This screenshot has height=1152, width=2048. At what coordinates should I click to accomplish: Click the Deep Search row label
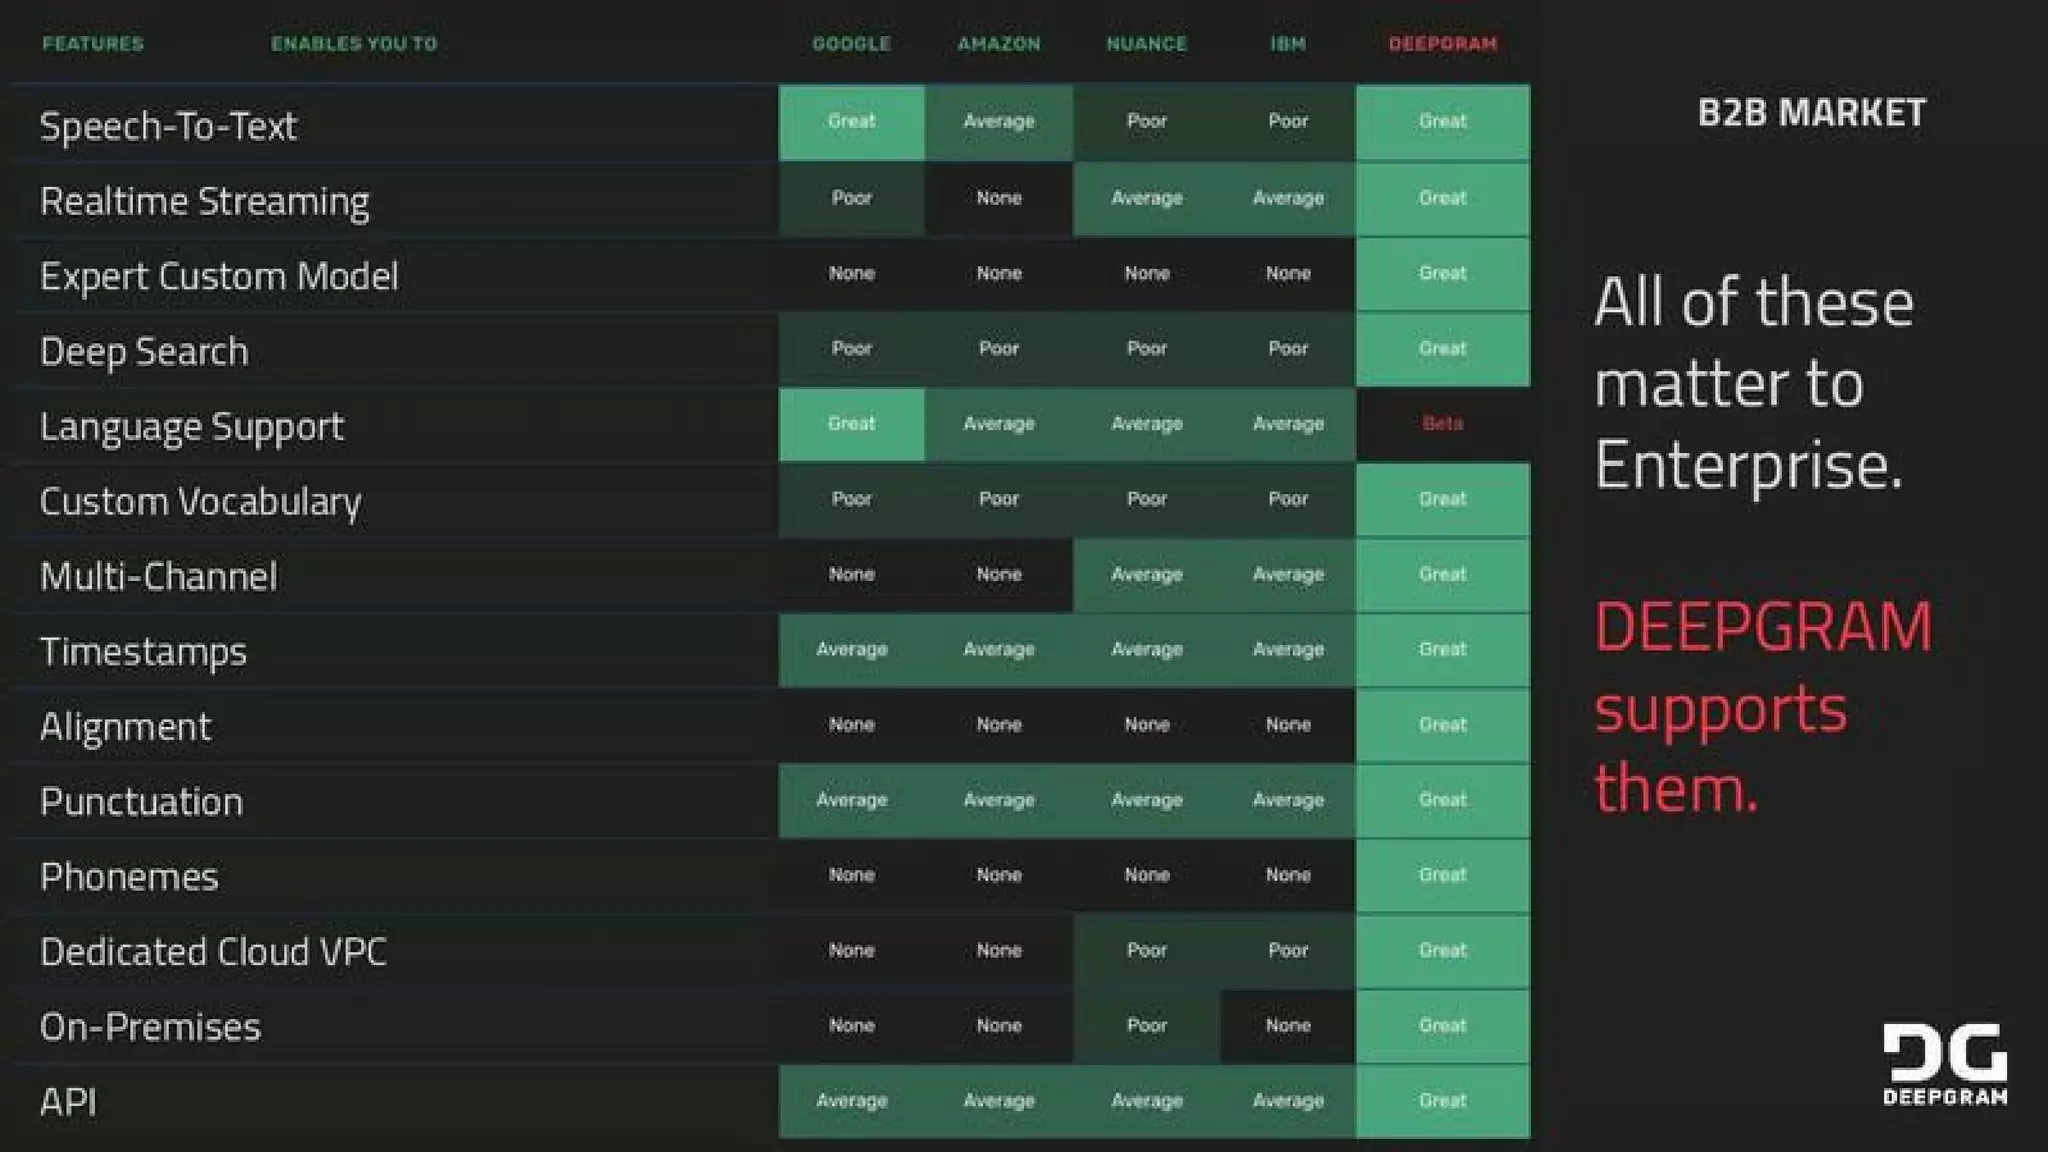[x=144, y=351]
